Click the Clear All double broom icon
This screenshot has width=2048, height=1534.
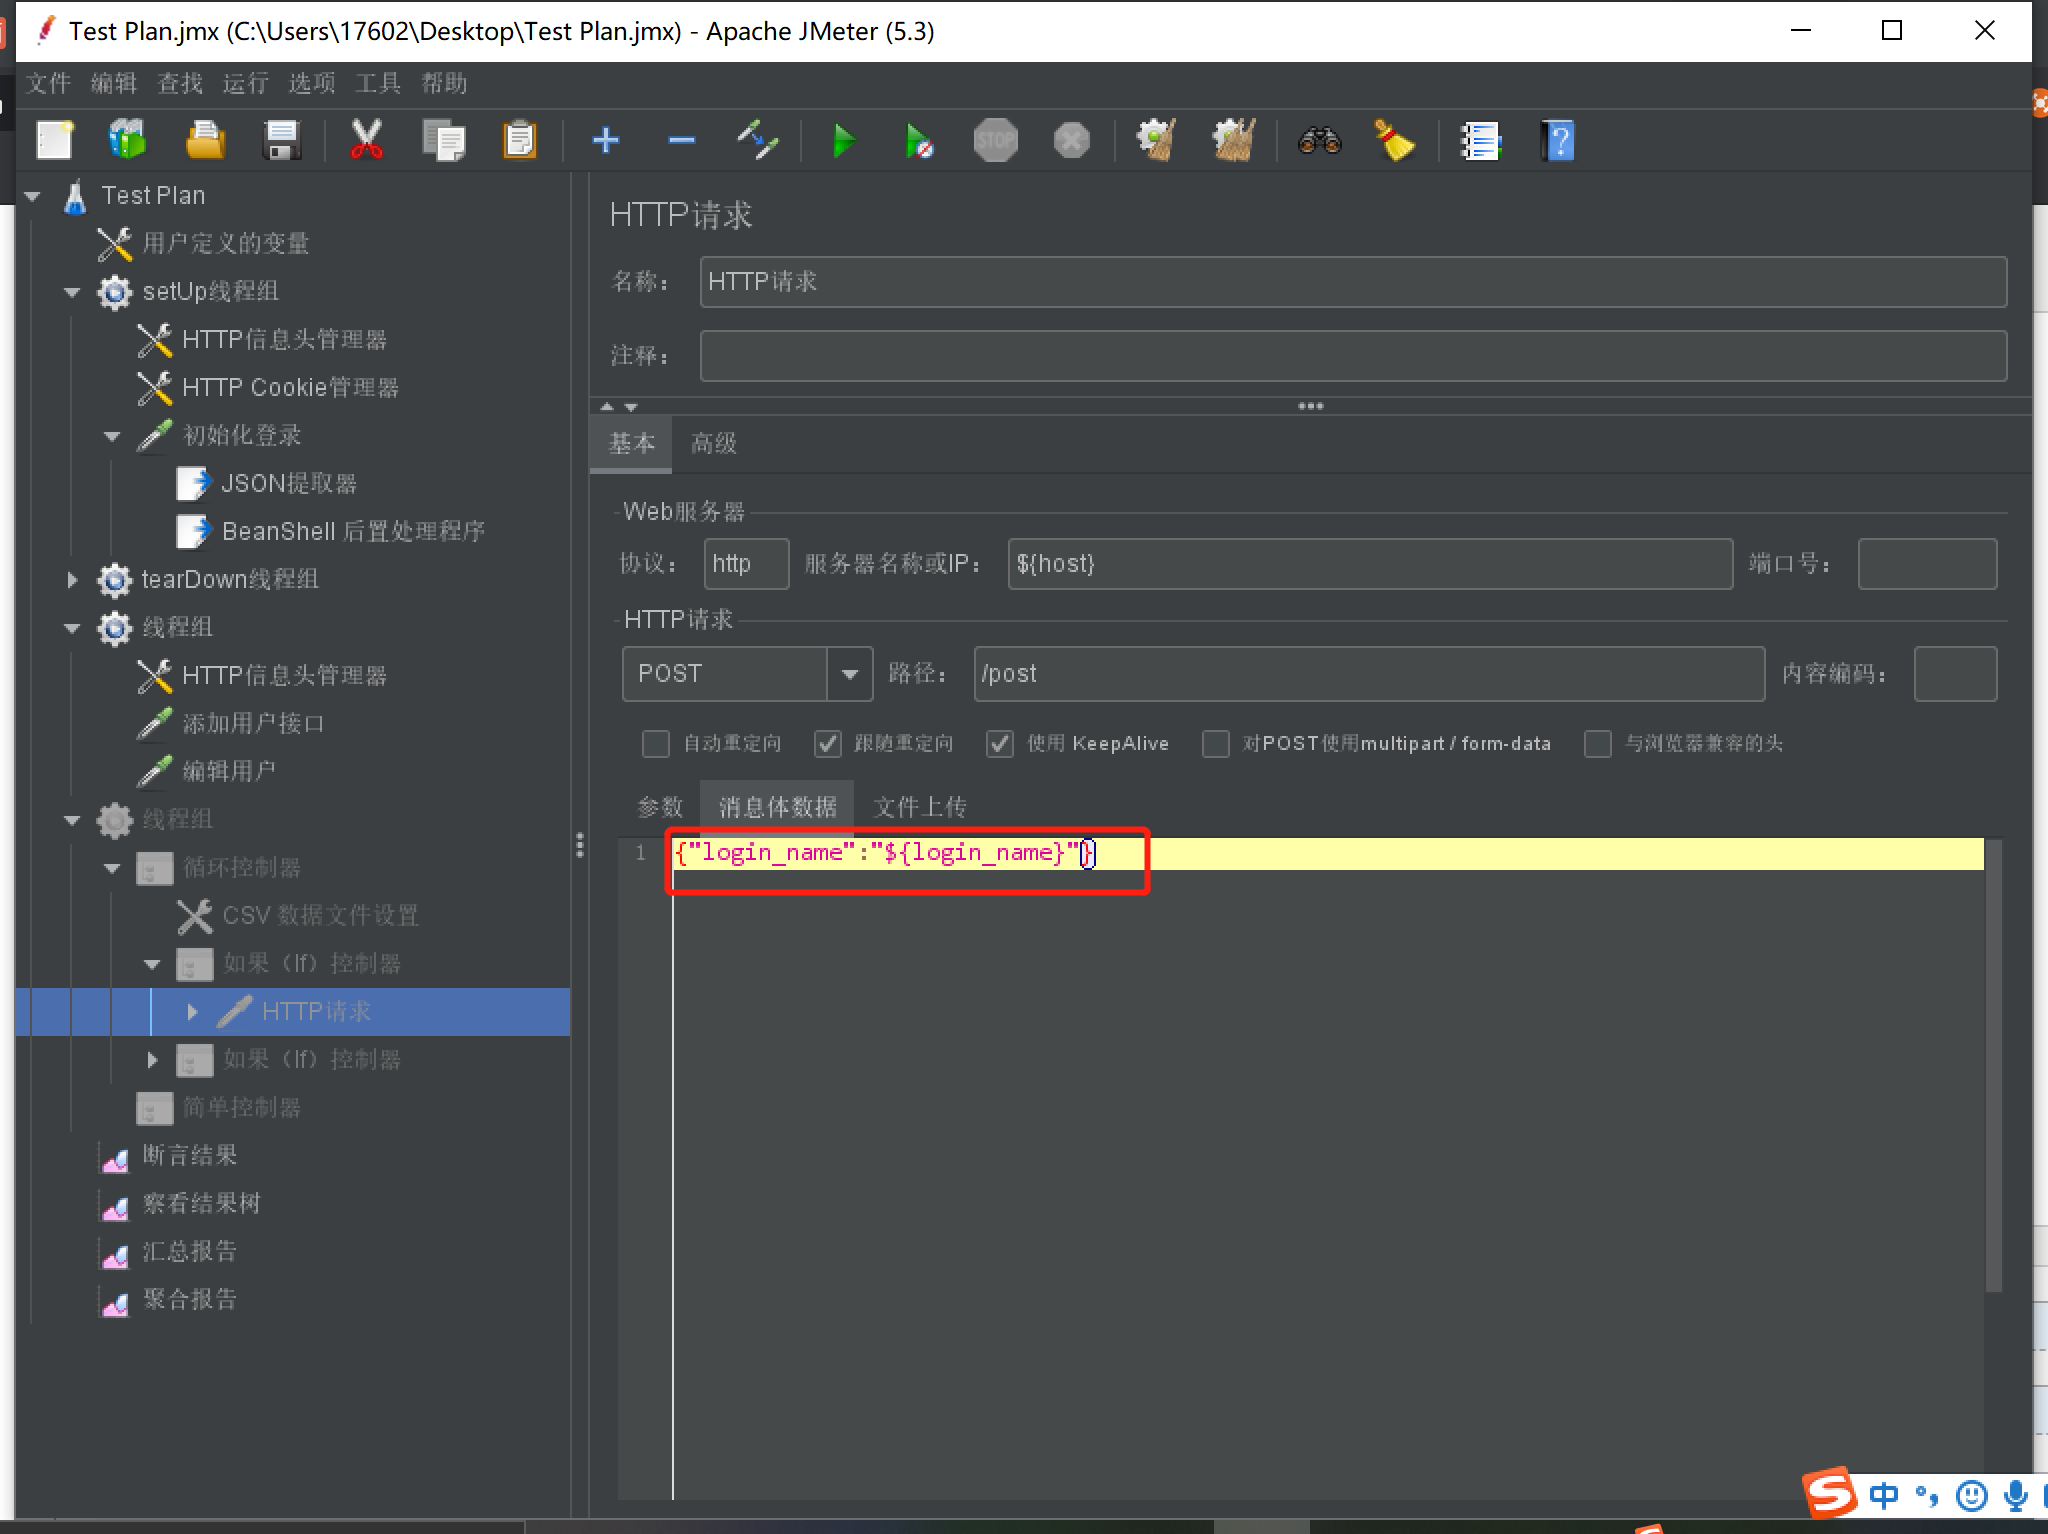pyautogui.click(x=1234, y=140)
